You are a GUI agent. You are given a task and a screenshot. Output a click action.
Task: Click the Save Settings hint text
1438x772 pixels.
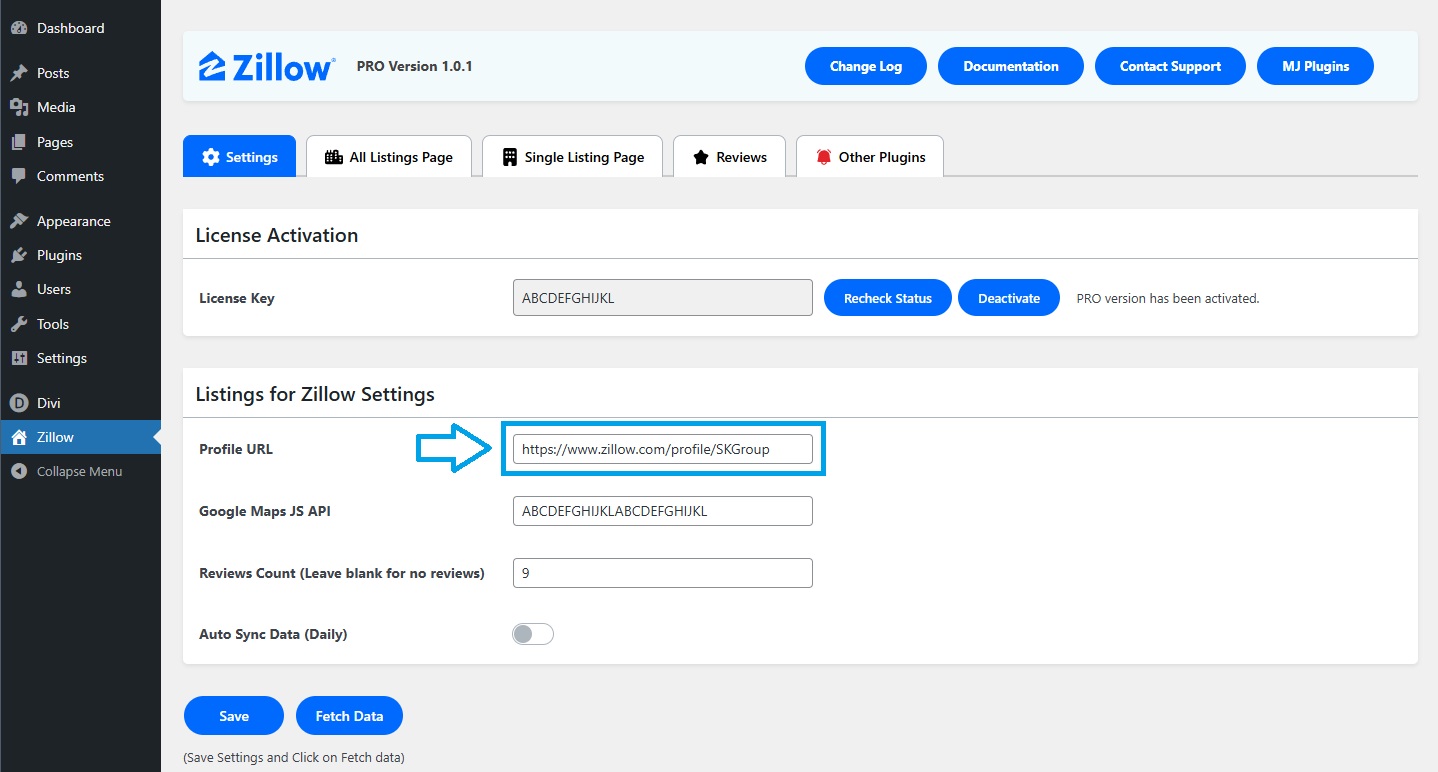294,757
